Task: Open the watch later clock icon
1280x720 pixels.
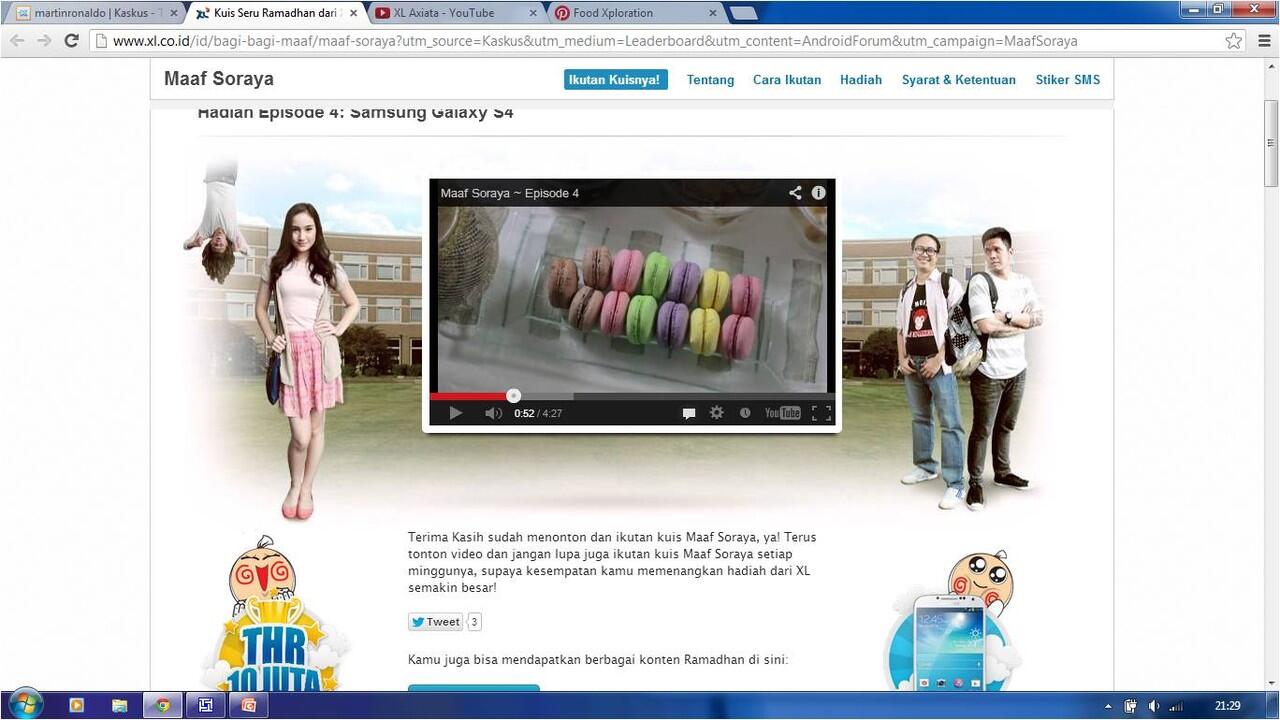Action: point(745,412)
